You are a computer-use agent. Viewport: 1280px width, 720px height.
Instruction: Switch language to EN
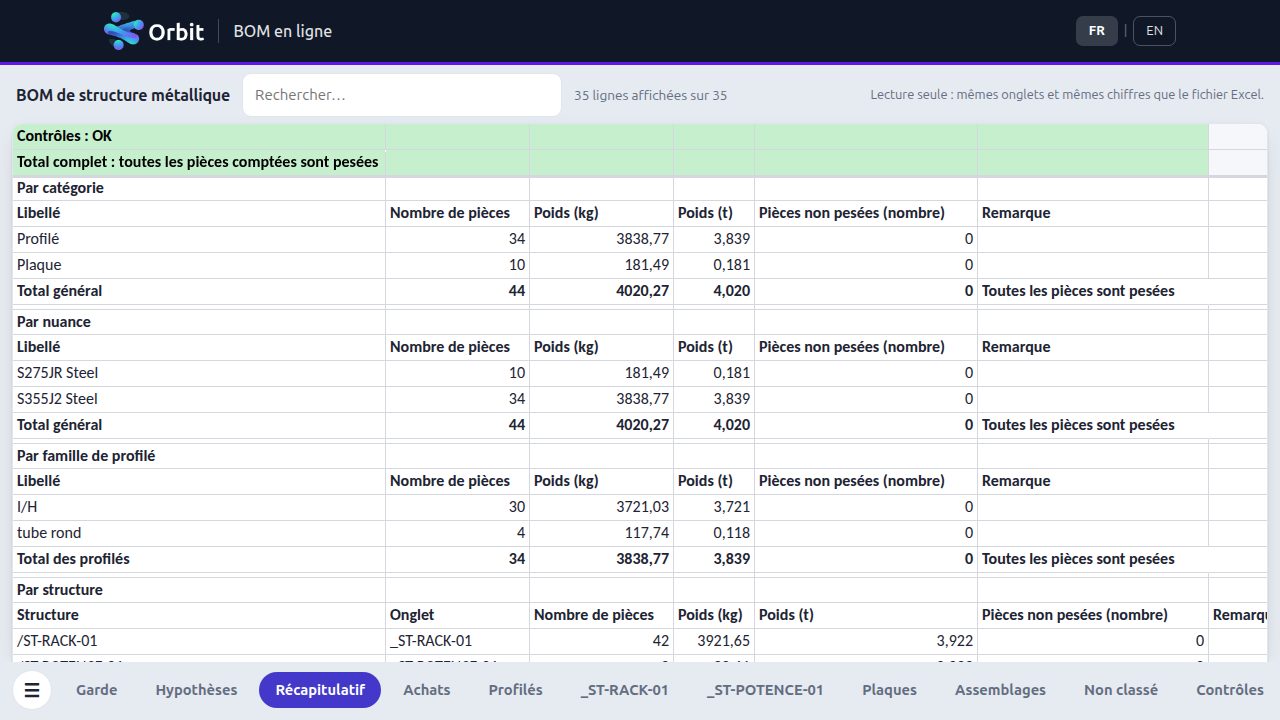[1154, 31]
